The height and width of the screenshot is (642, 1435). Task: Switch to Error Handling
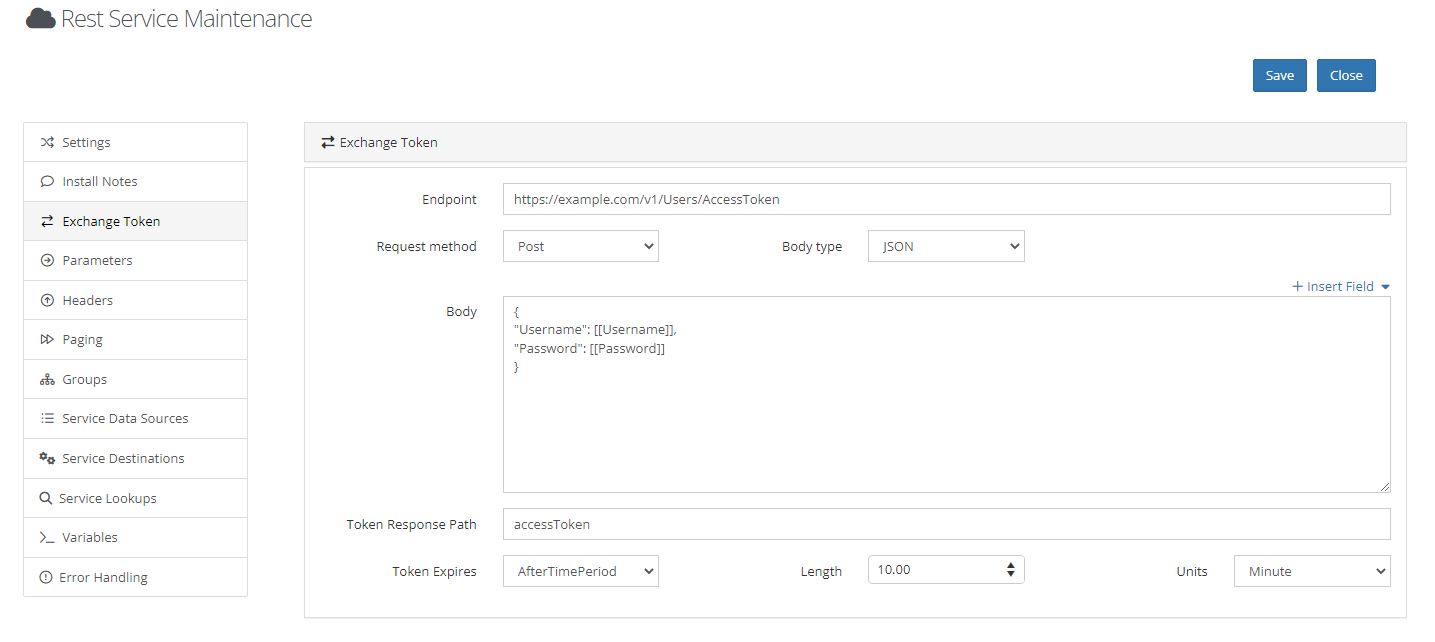135,577
